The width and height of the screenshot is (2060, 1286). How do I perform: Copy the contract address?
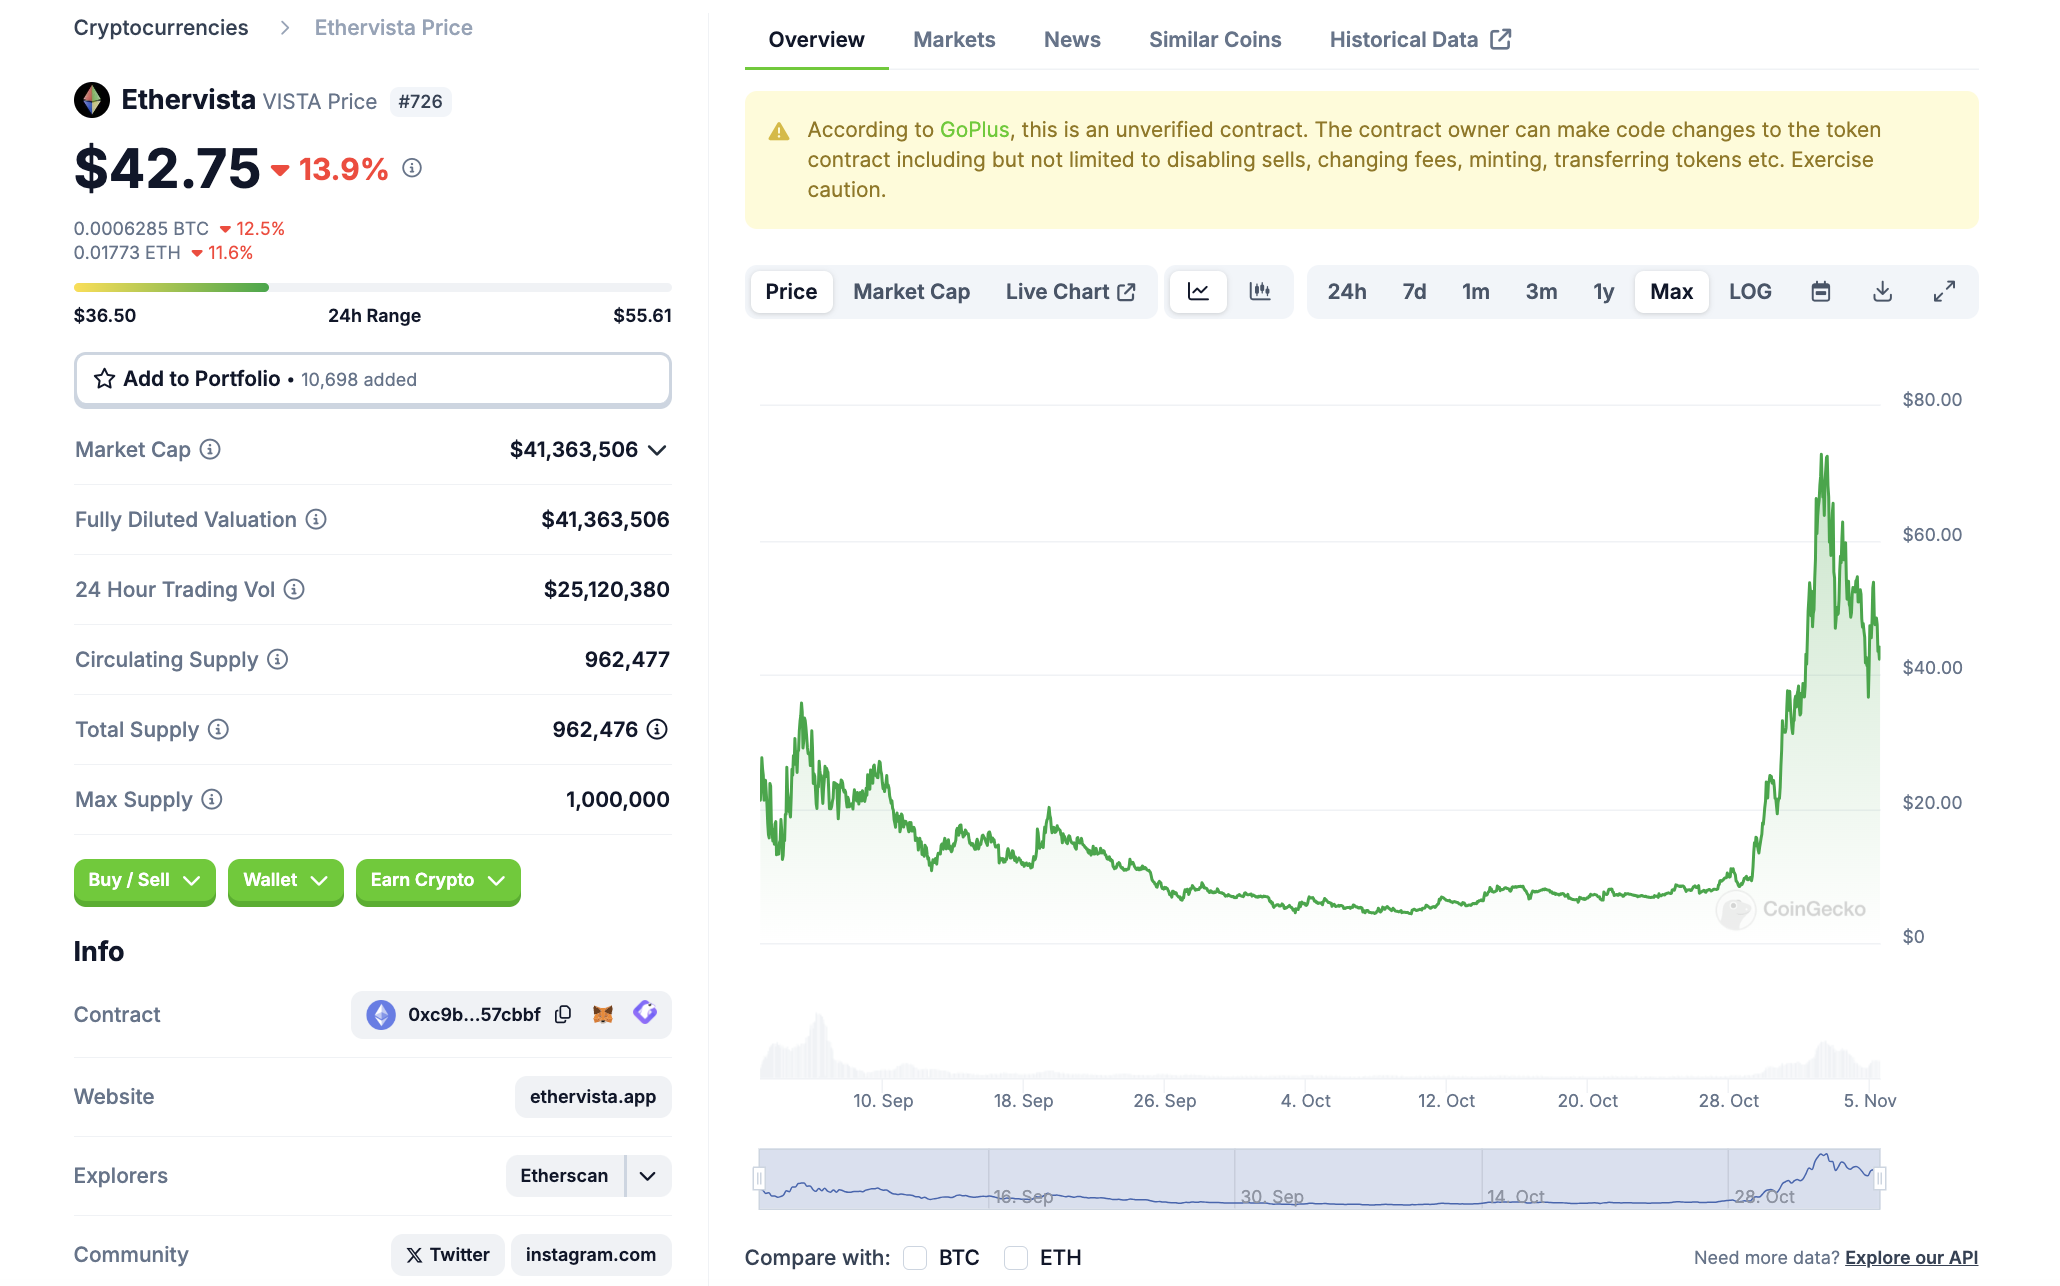point(563,1014)
